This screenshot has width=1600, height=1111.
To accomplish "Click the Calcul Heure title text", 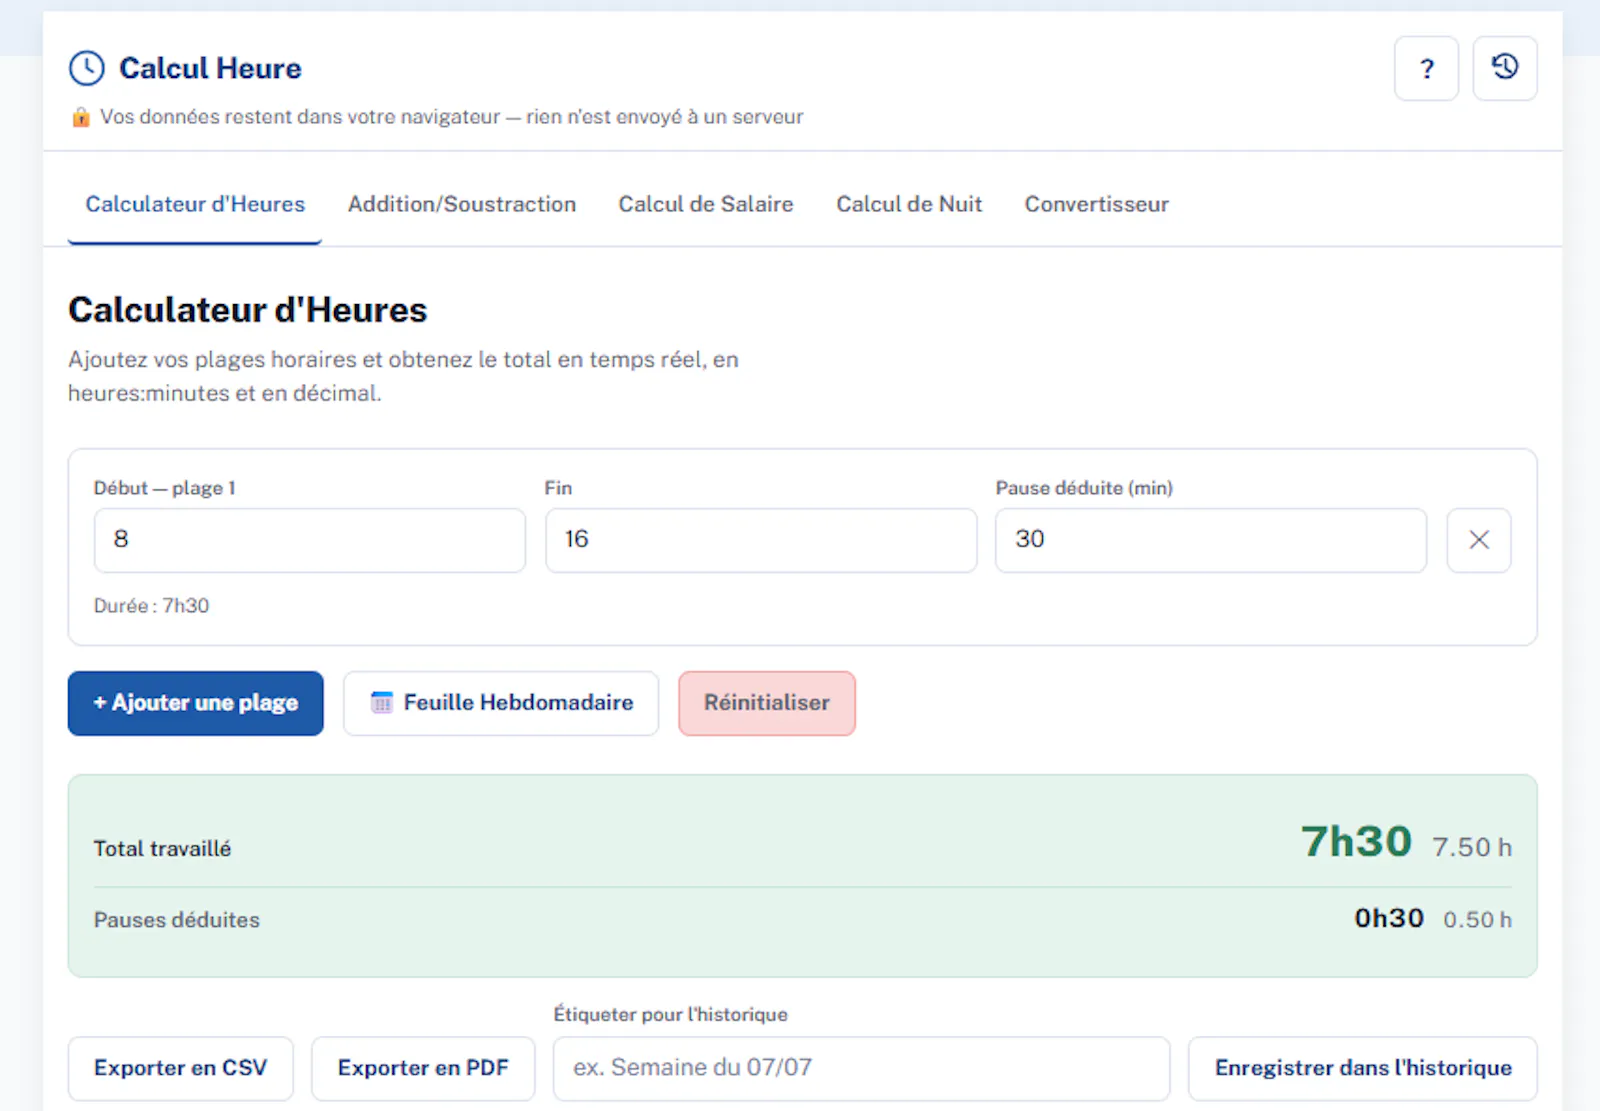I will click(x=210, y=68).
